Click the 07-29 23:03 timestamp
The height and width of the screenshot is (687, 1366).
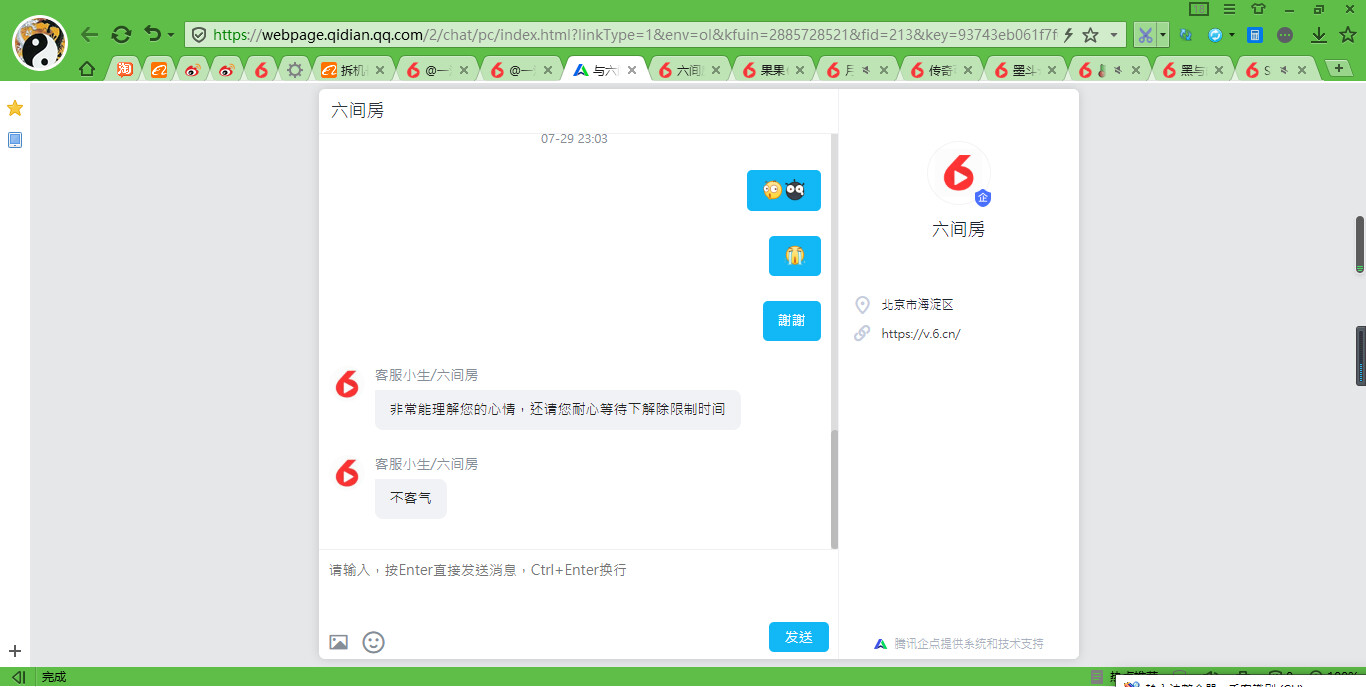point(574,139)
